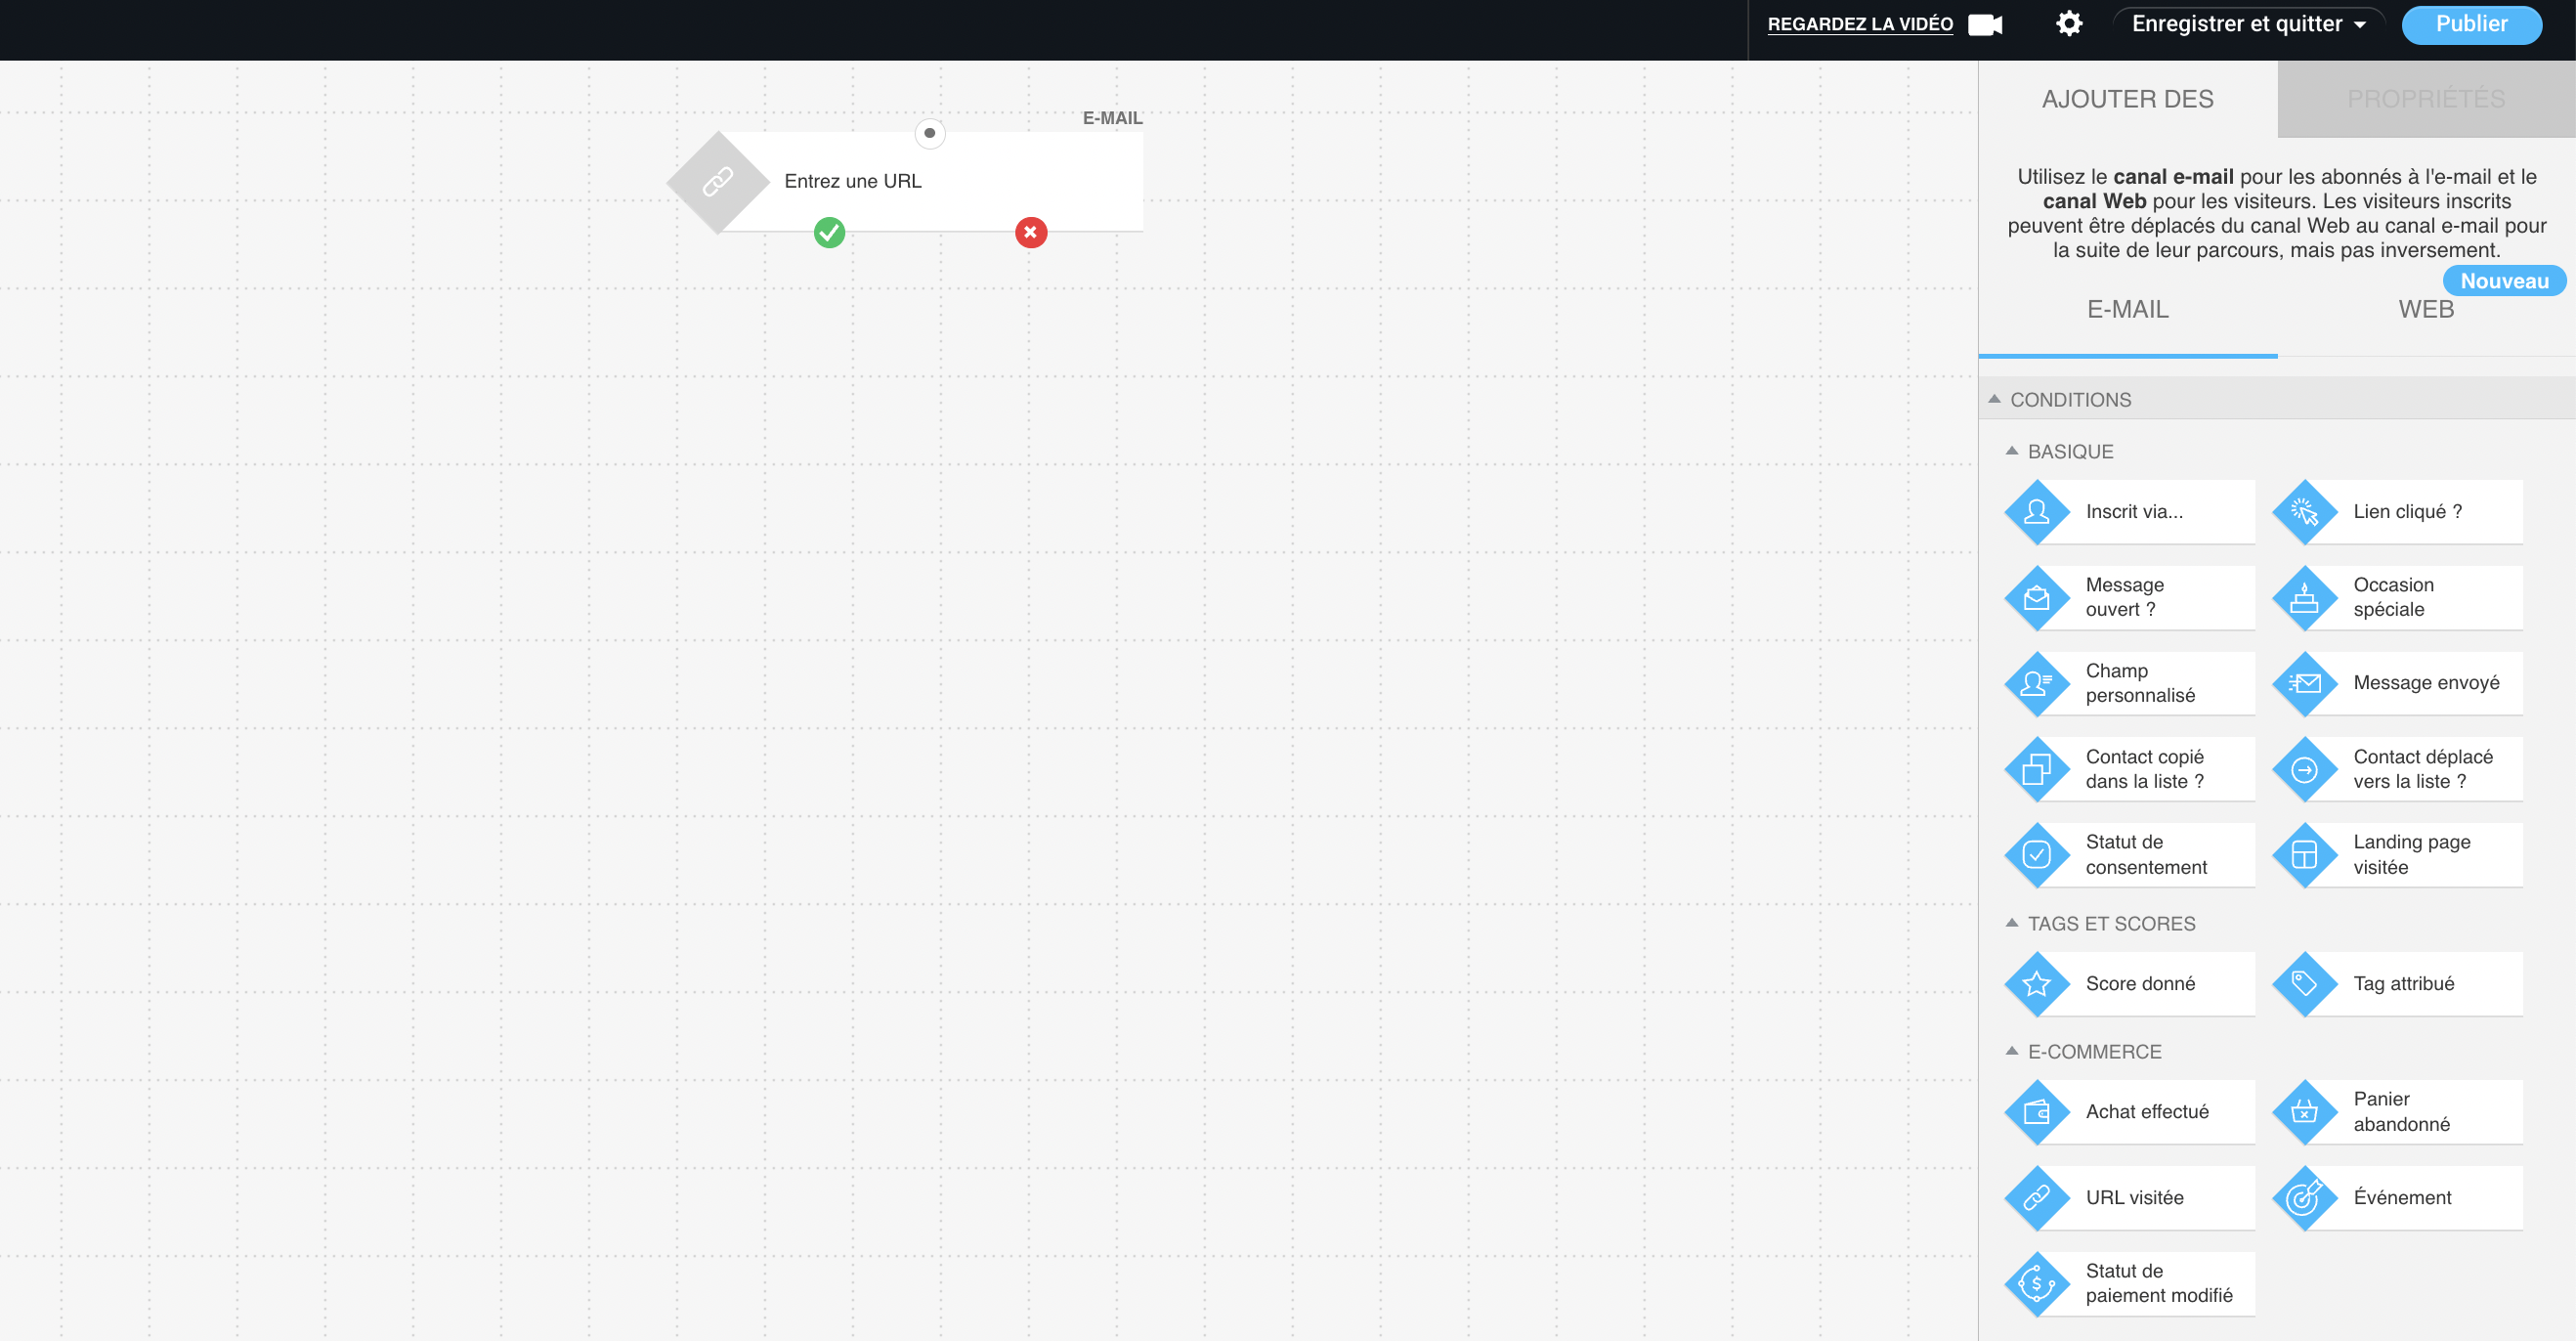Add a Message envoyé condition
The width and height of the screenshot is (2576, 1341).
pos(2397,683)
